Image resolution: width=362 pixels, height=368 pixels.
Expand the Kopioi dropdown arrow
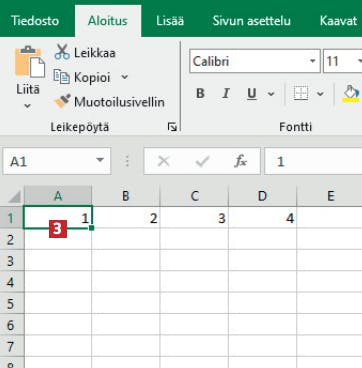(x=124, y=77)
